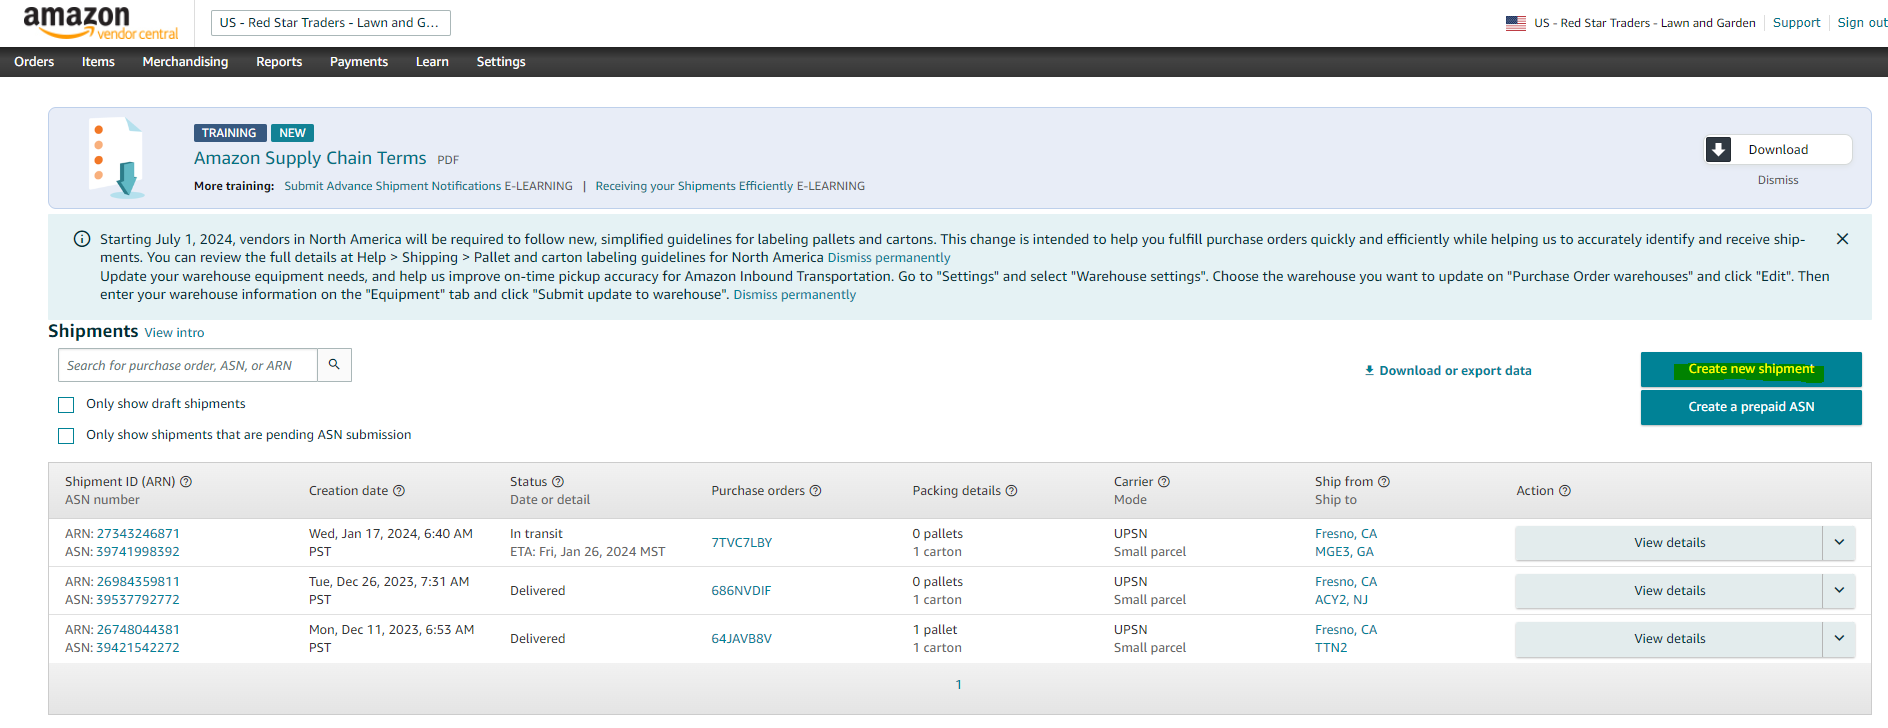Open the Reports menu
The image size is (1888, 728).
(279, 62)
